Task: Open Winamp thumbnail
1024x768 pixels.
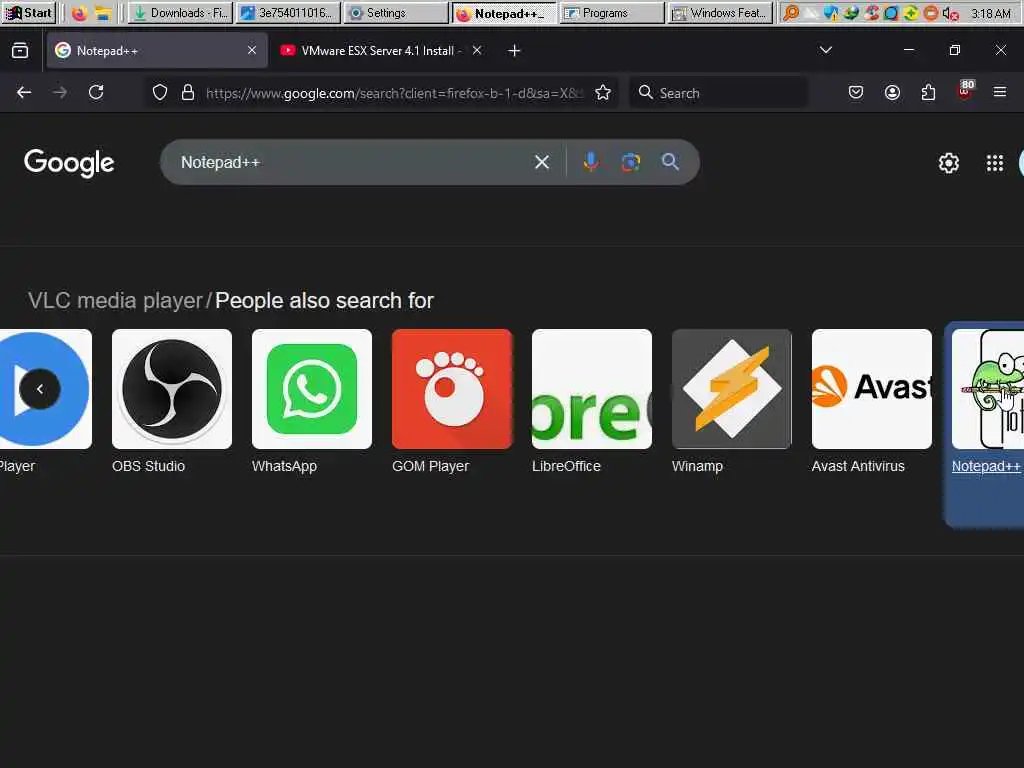Action: (x=731, y=389)
